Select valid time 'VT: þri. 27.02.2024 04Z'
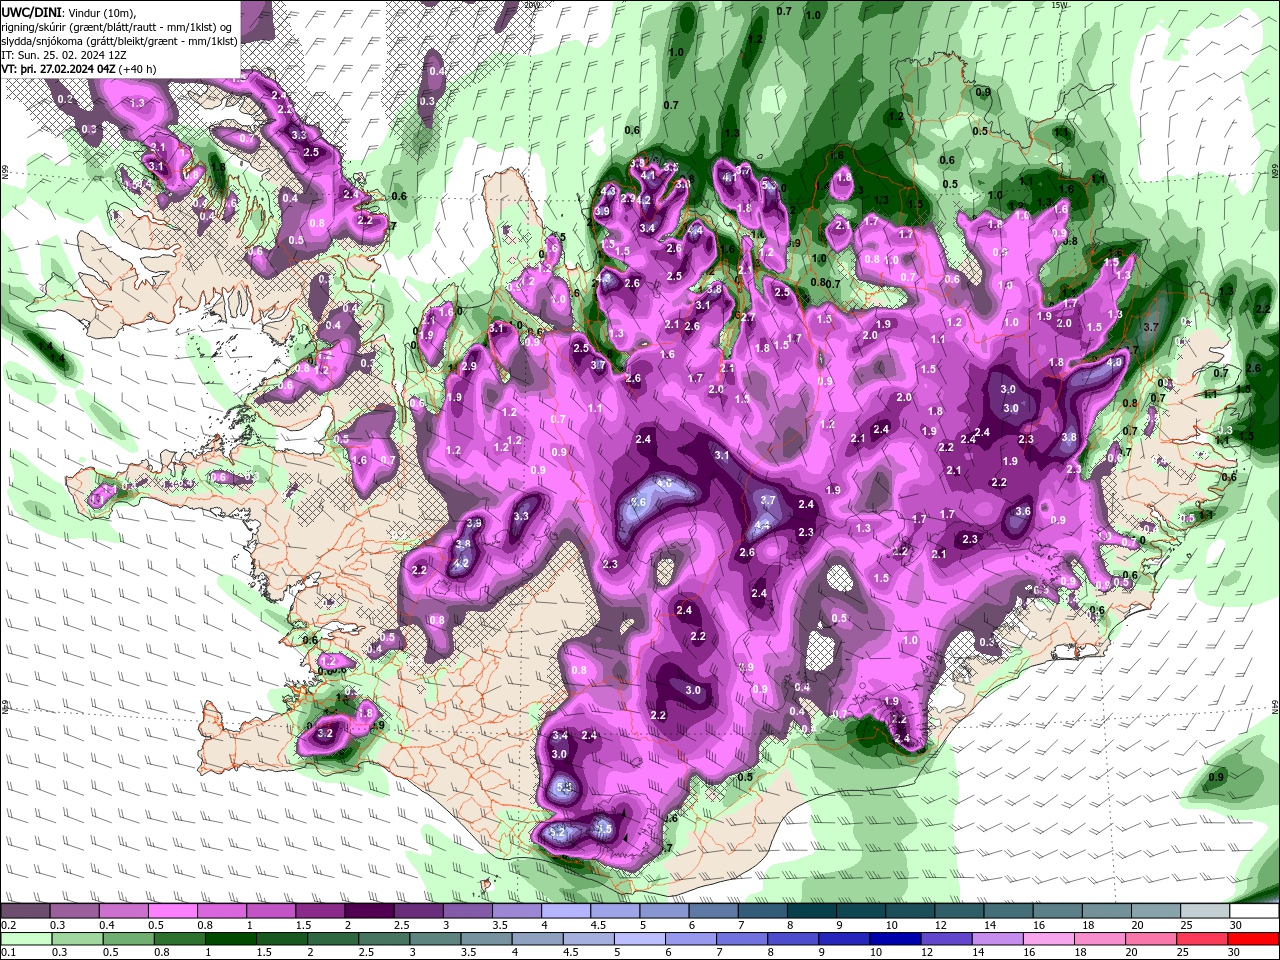This screenshot has height=960, width=1280. coord(58,69)
